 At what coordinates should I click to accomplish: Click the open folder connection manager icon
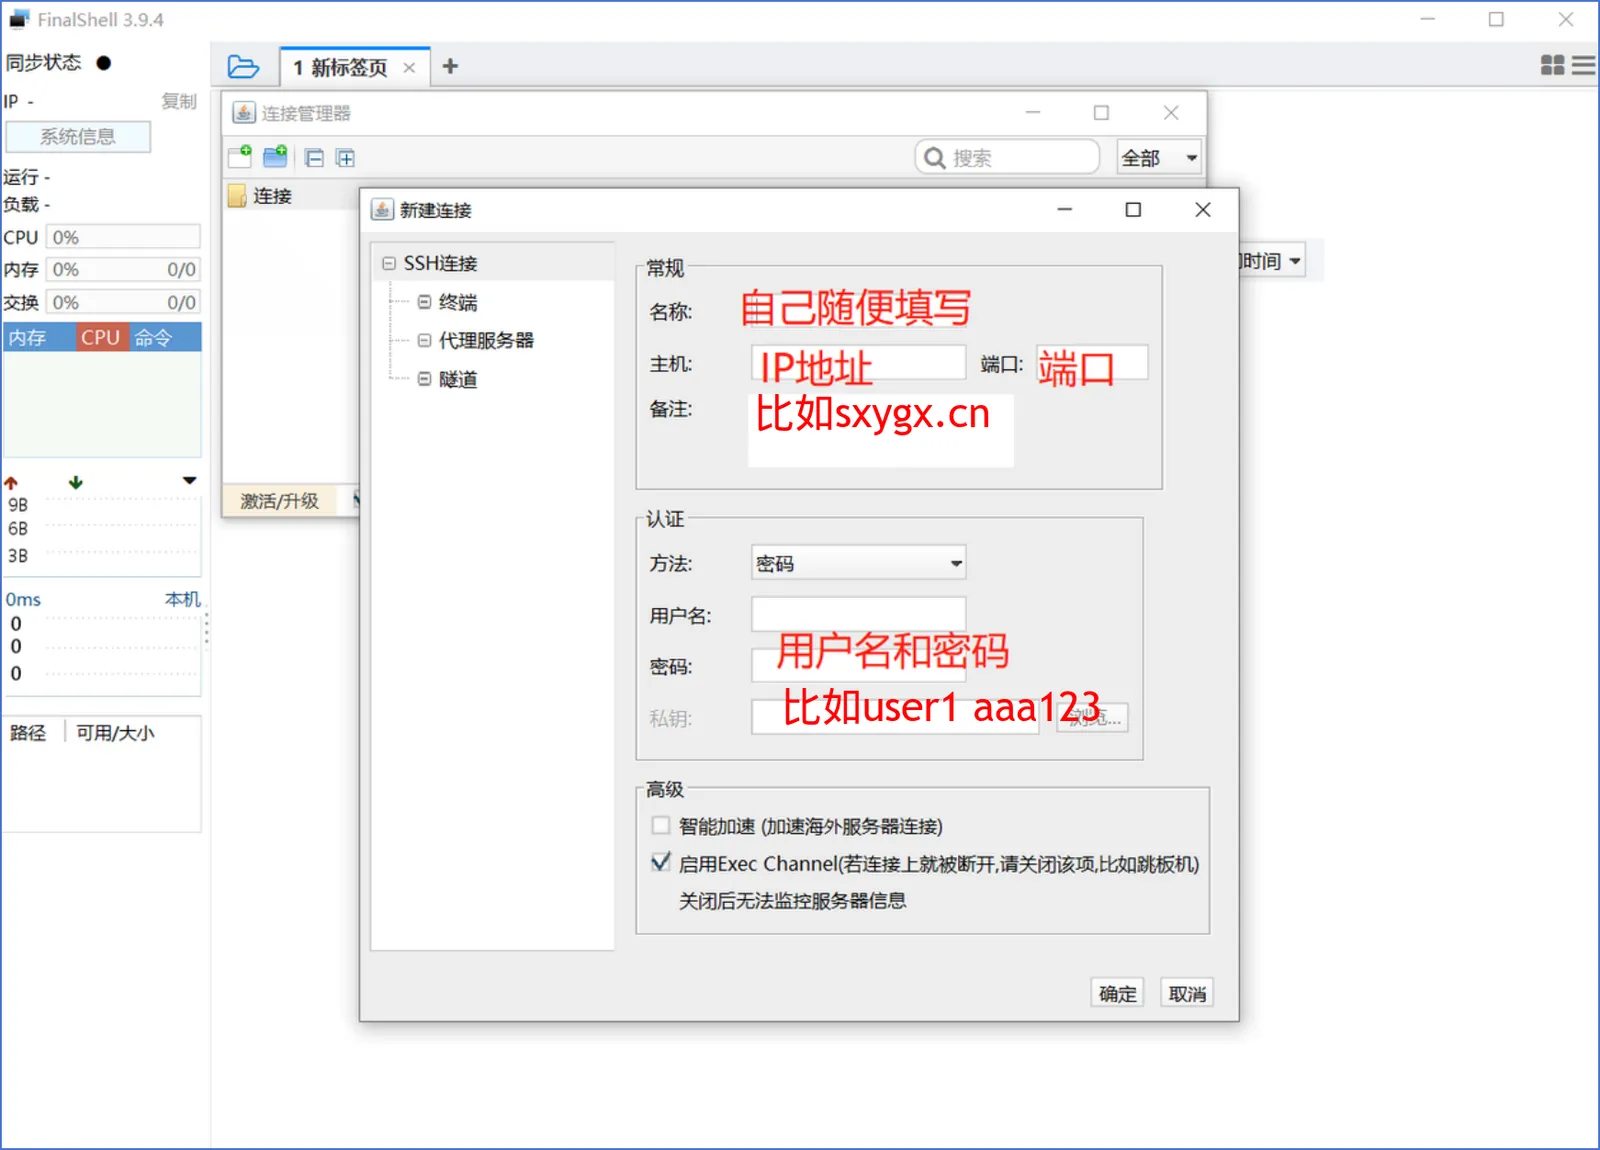point(243,67)
